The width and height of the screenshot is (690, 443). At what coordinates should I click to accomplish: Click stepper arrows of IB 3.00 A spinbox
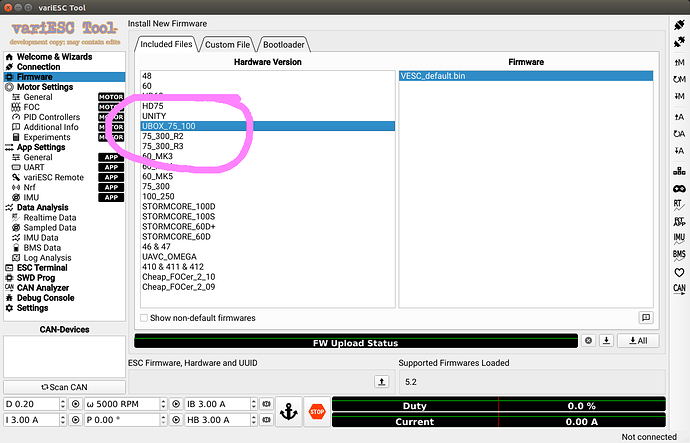(254, 404)
